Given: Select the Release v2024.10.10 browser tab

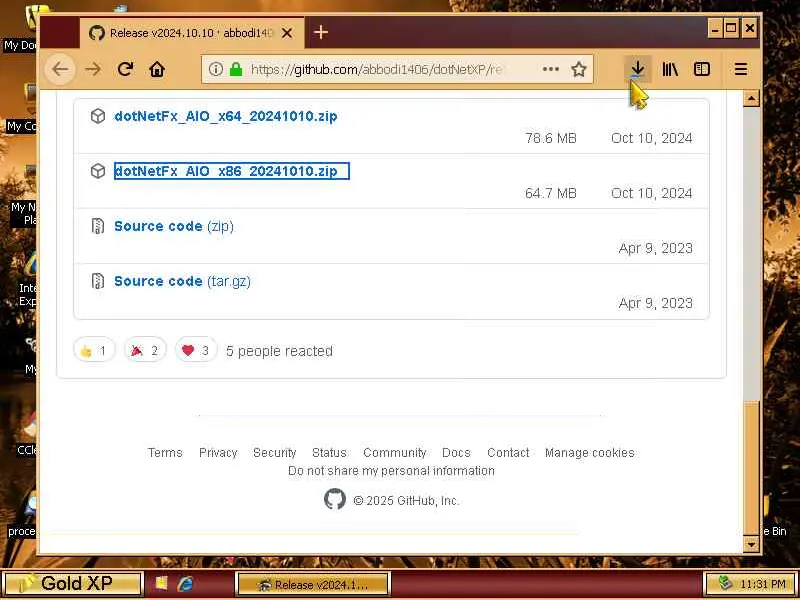Looking at the screenshot, I should [192, 33].
